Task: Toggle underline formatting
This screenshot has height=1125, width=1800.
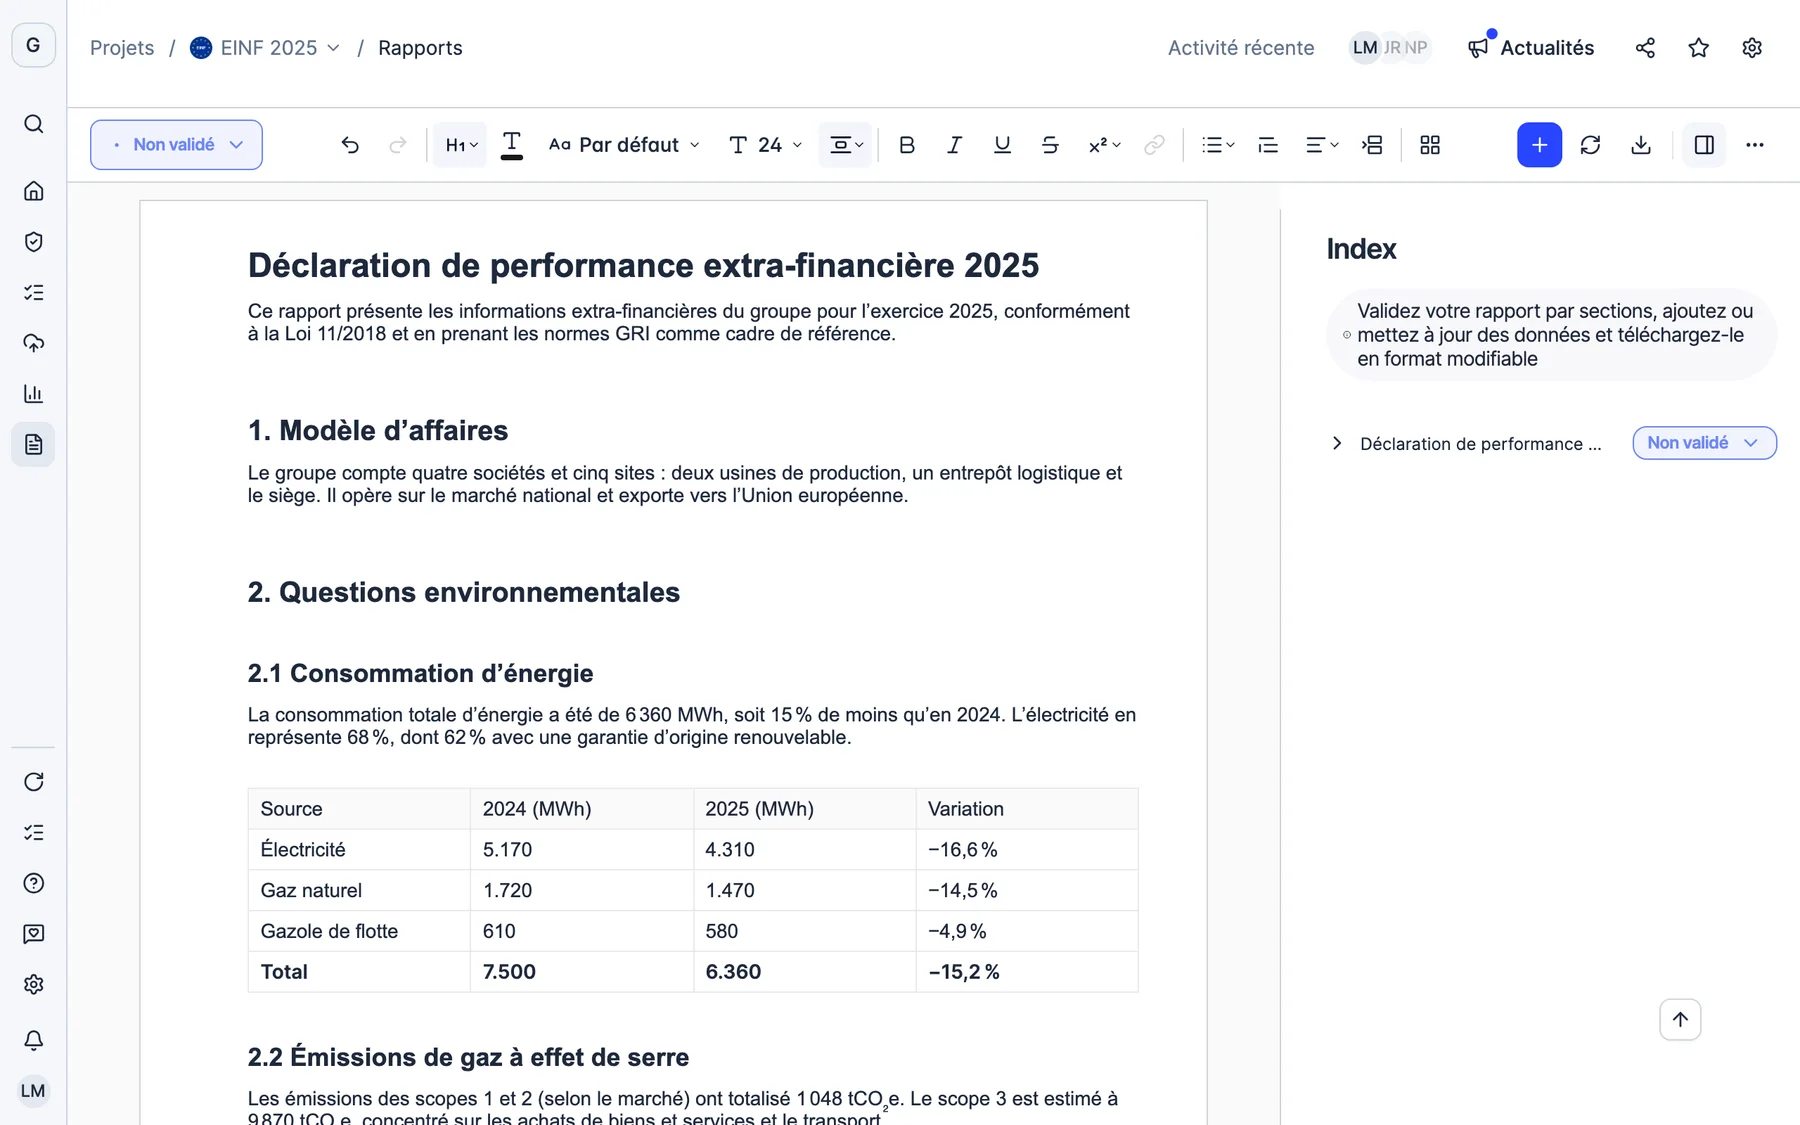Action: [1002, 145]
